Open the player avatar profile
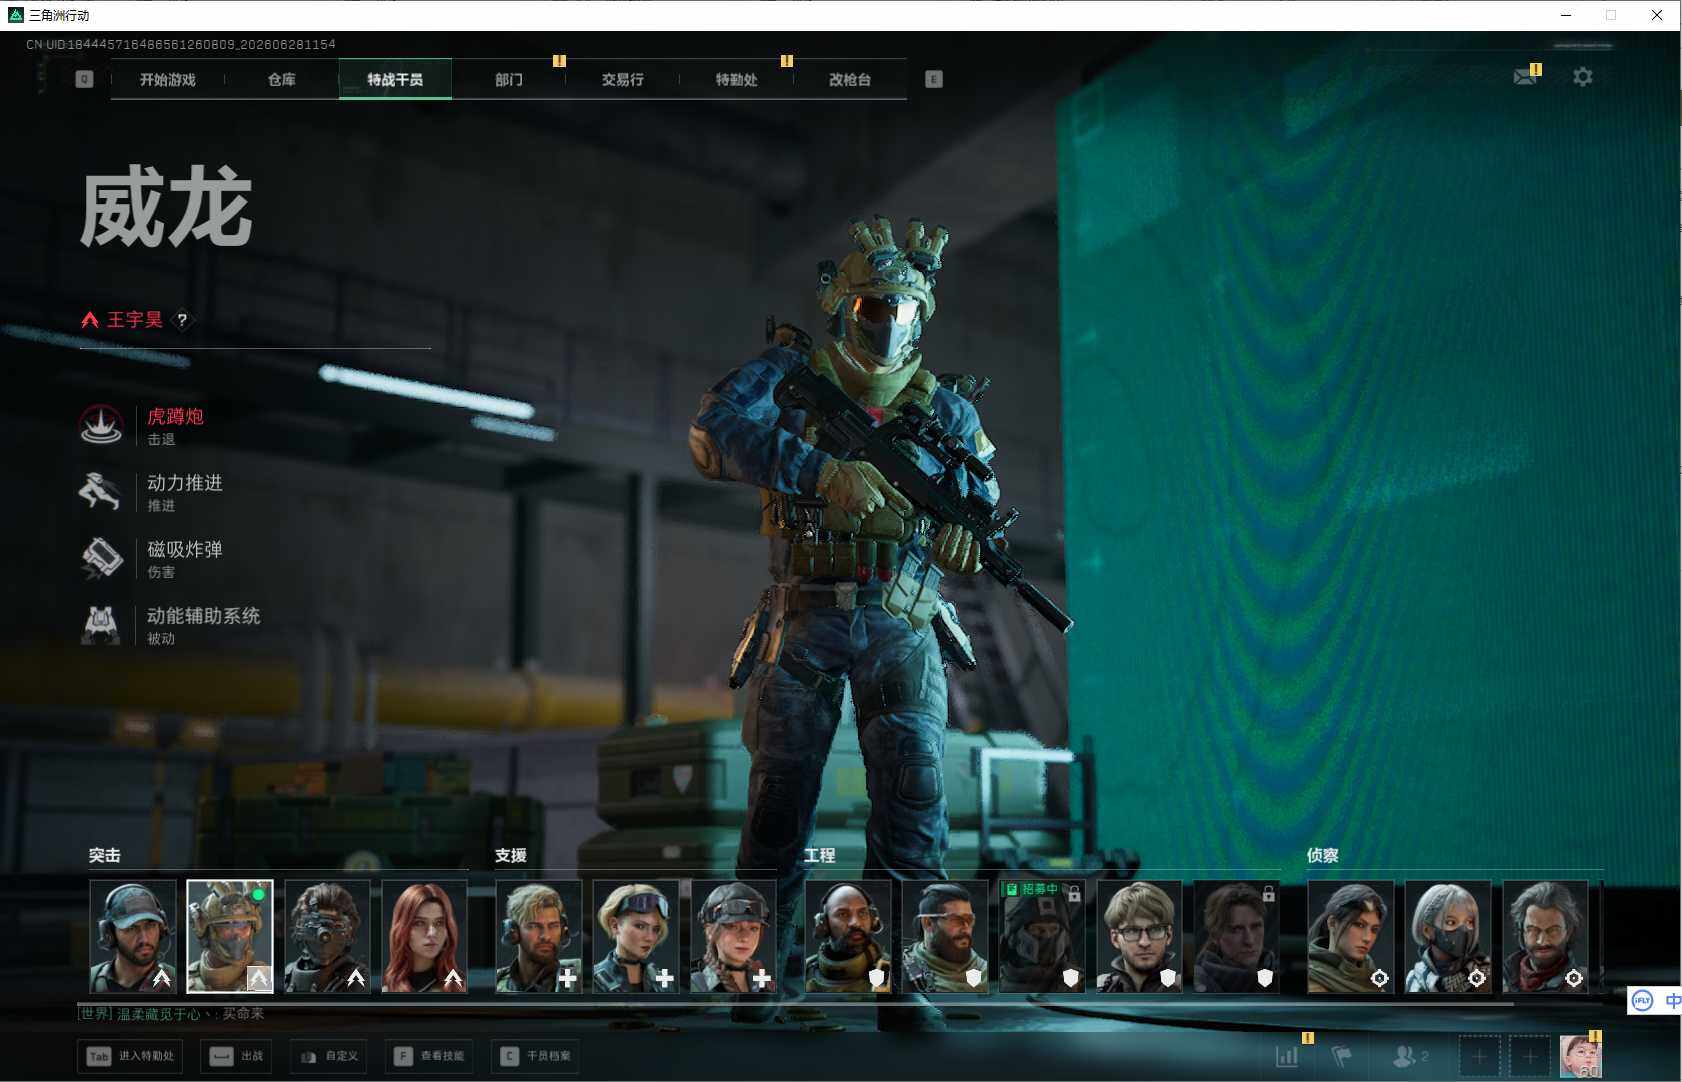1682x1082 pixels. 1580,1056
